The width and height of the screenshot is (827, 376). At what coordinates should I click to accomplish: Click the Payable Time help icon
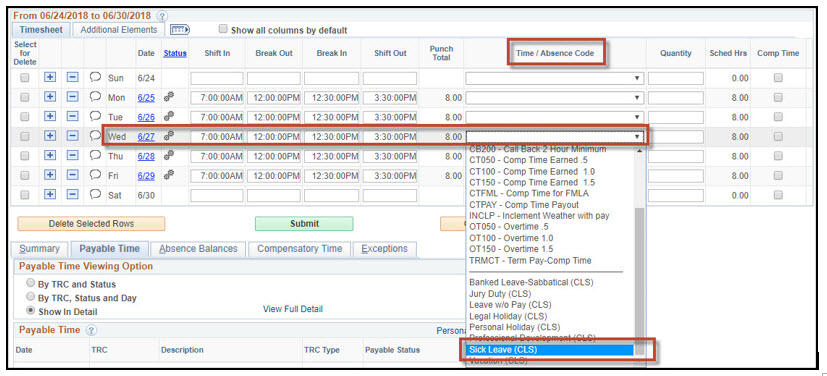91,330
